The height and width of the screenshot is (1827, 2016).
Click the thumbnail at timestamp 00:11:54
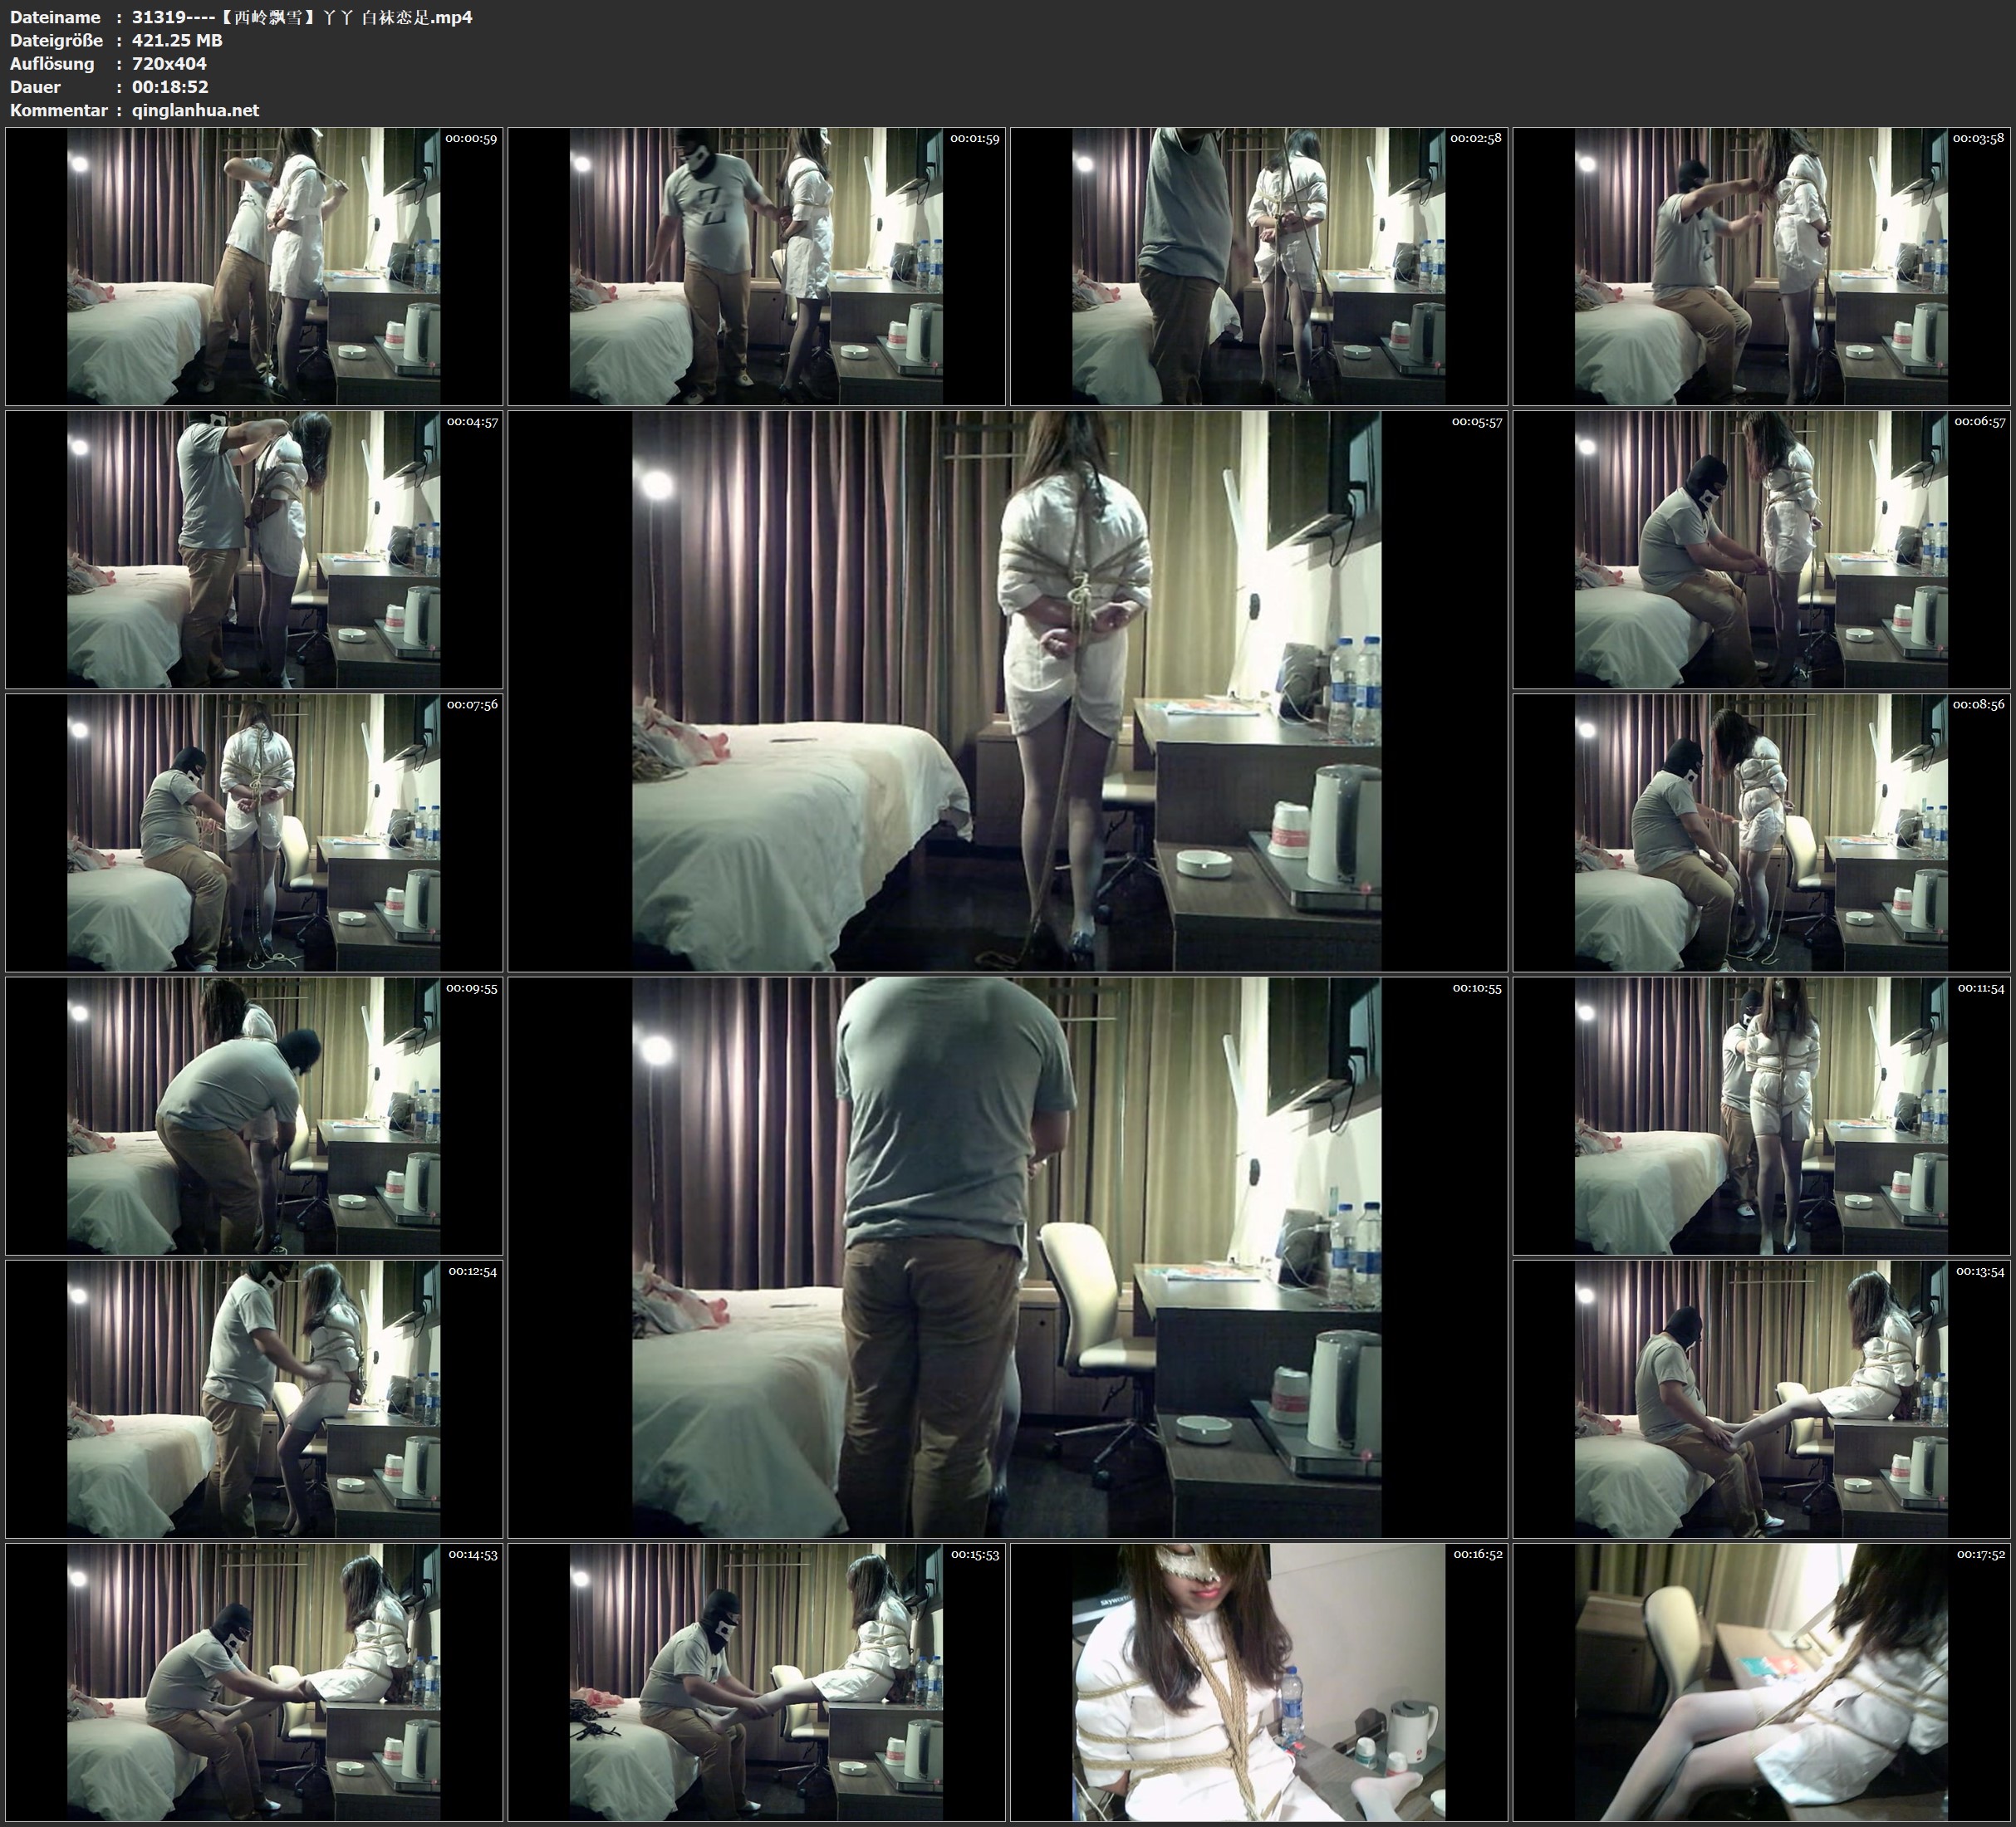pyautogui.click(x=1761, y=1115)
